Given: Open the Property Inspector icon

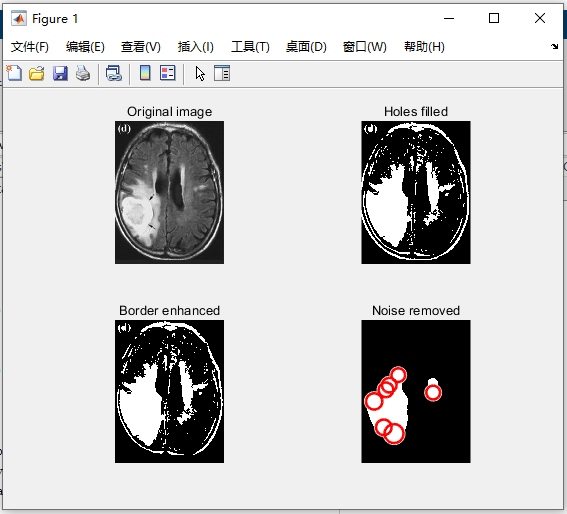Looking at the screenshot, I should pos(222,73).
